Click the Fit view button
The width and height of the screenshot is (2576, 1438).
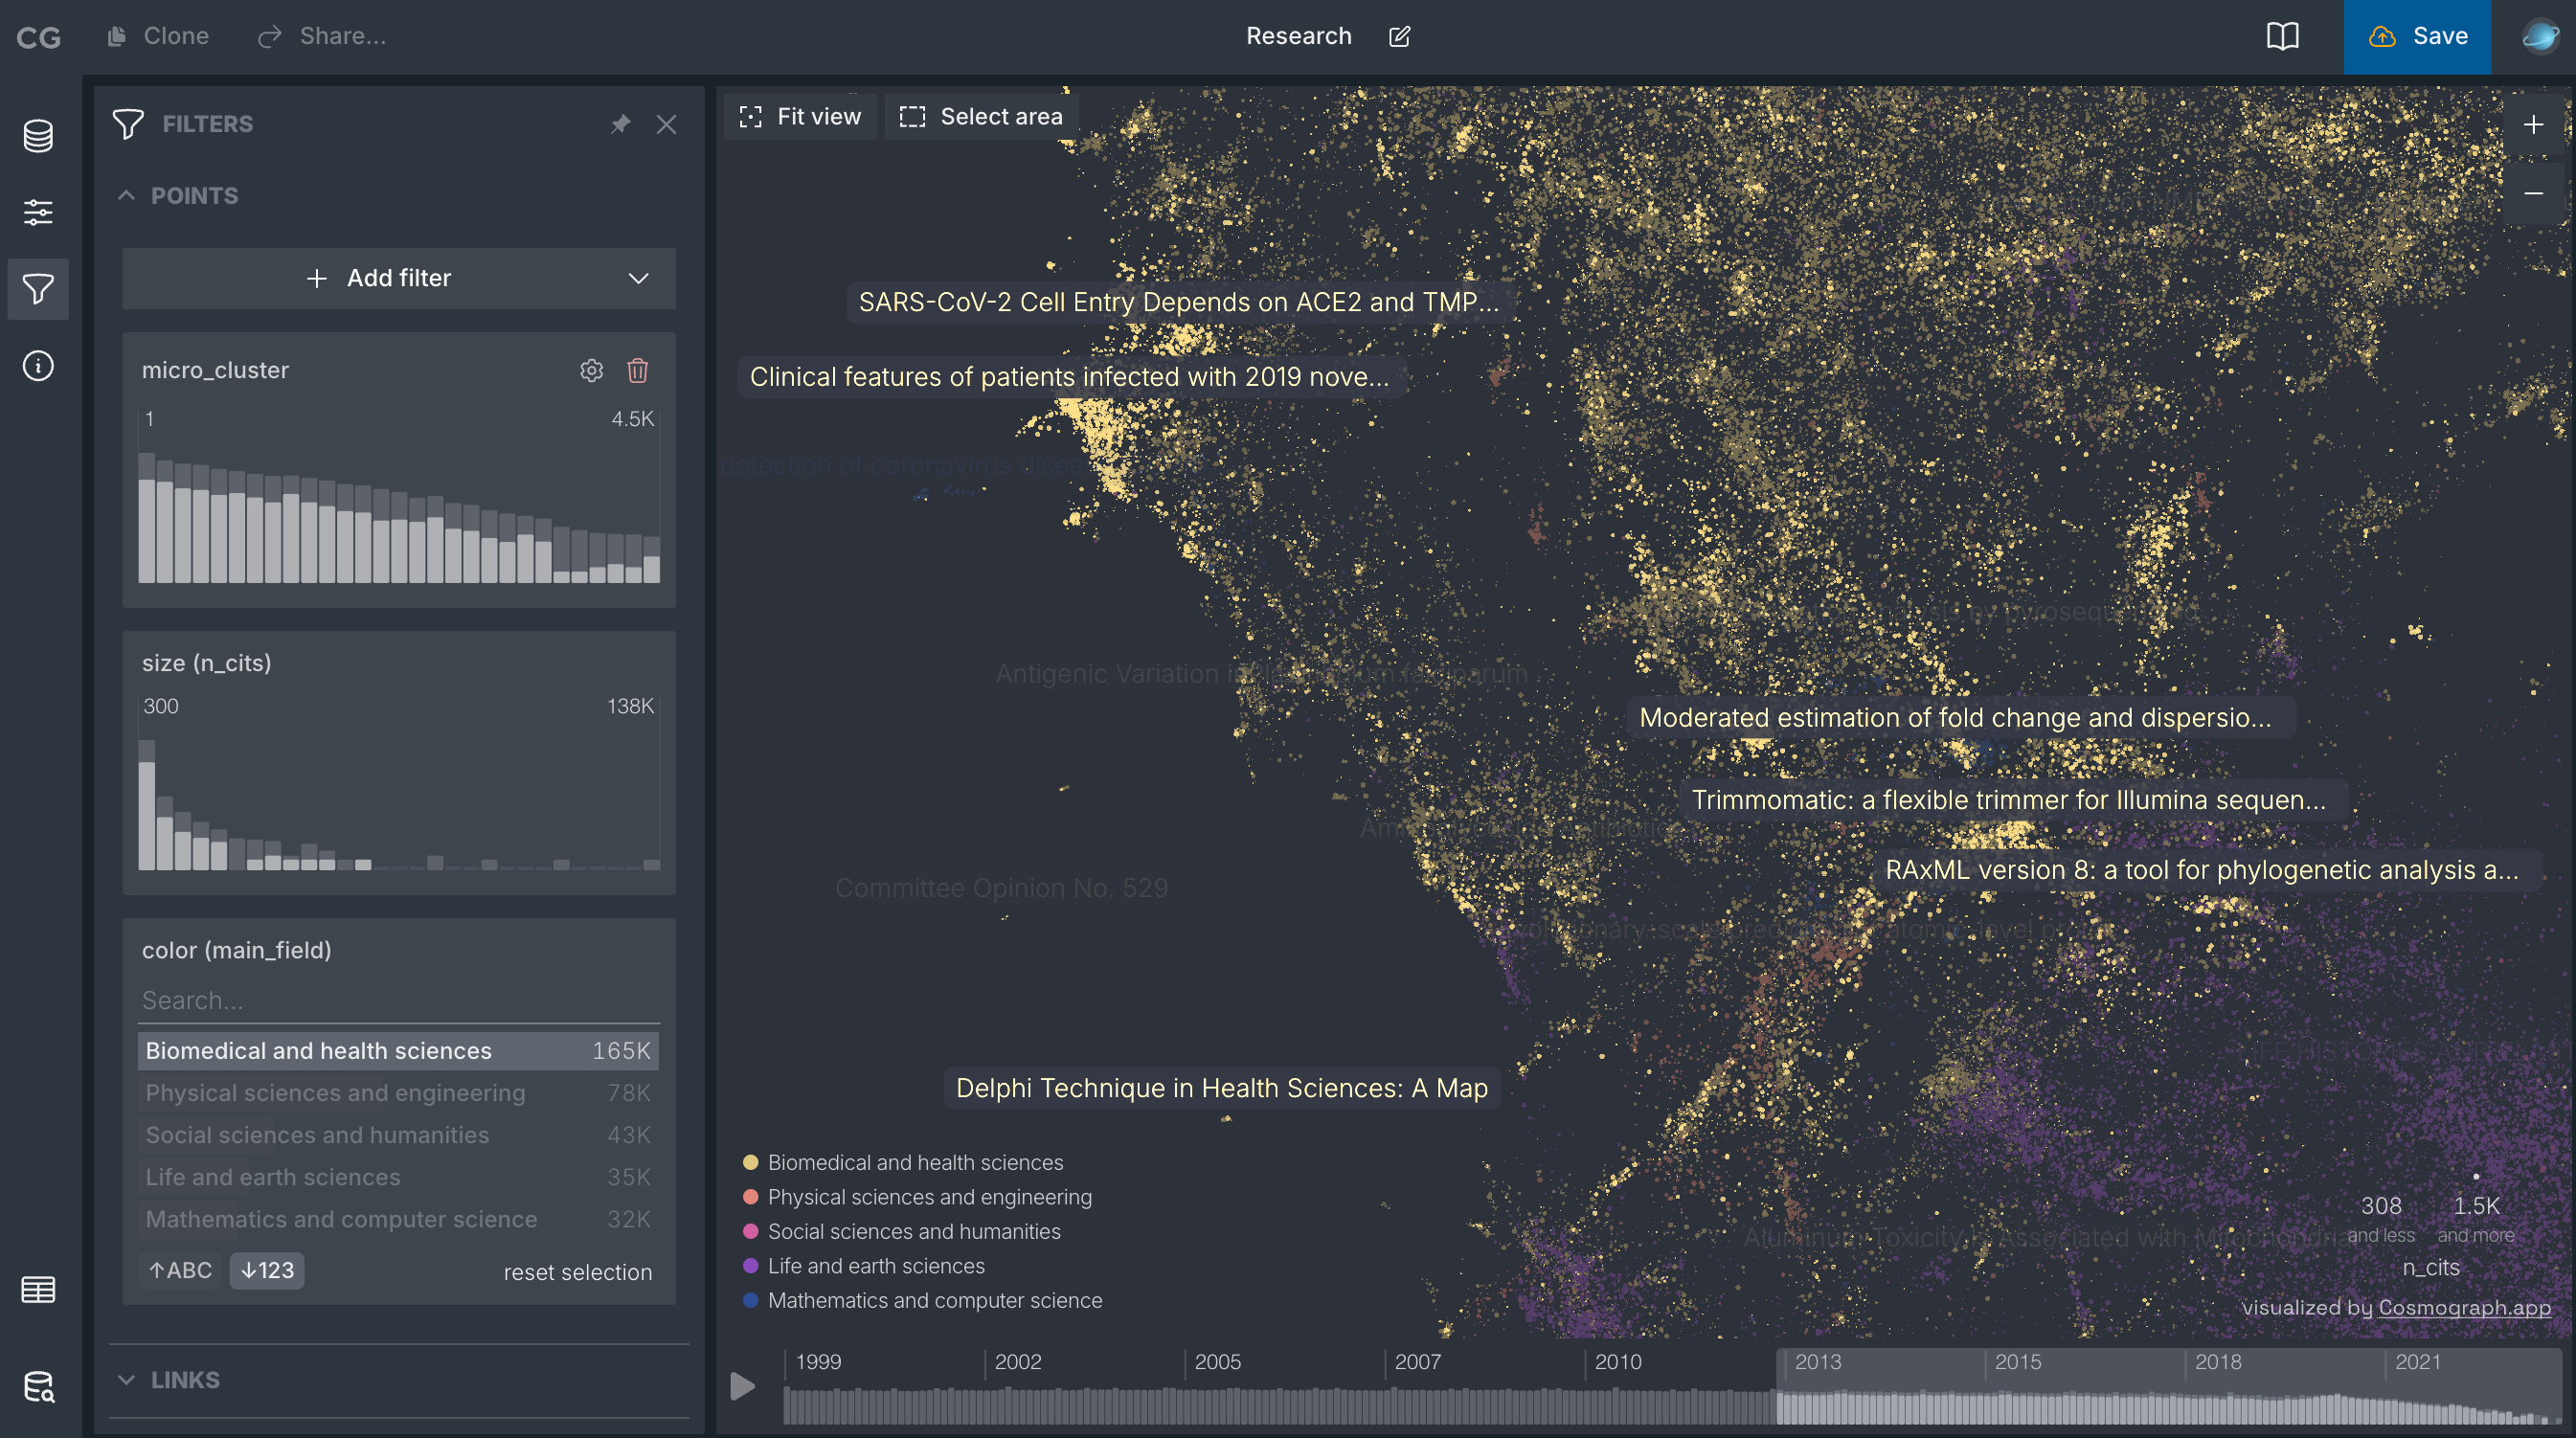click(800, 117)
